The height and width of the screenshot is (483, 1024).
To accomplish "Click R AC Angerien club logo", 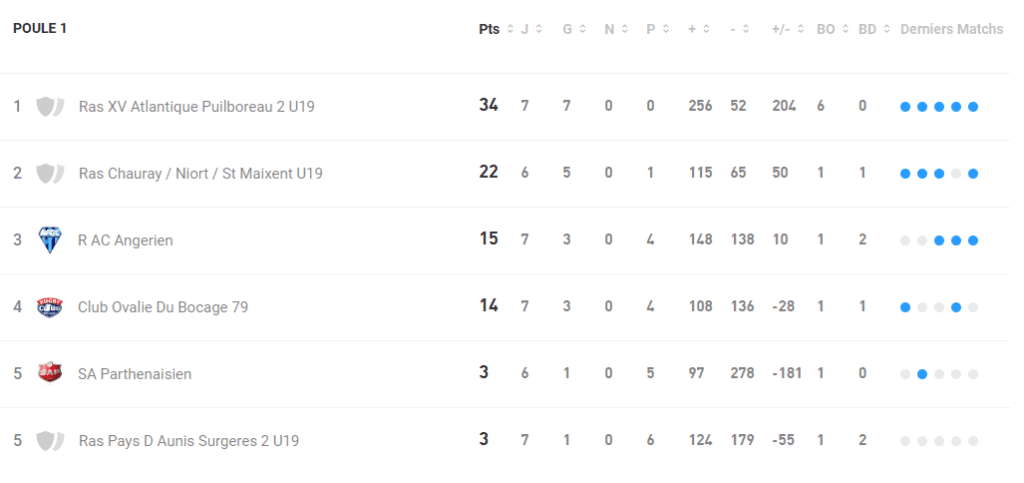I will click(49, 240).
